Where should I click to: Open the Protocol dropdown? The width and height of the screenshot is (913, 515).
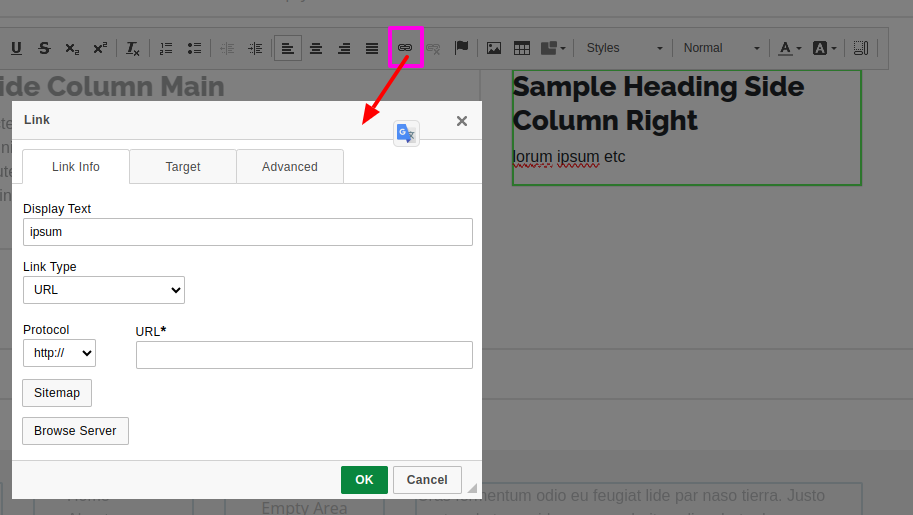coord(59,353)
